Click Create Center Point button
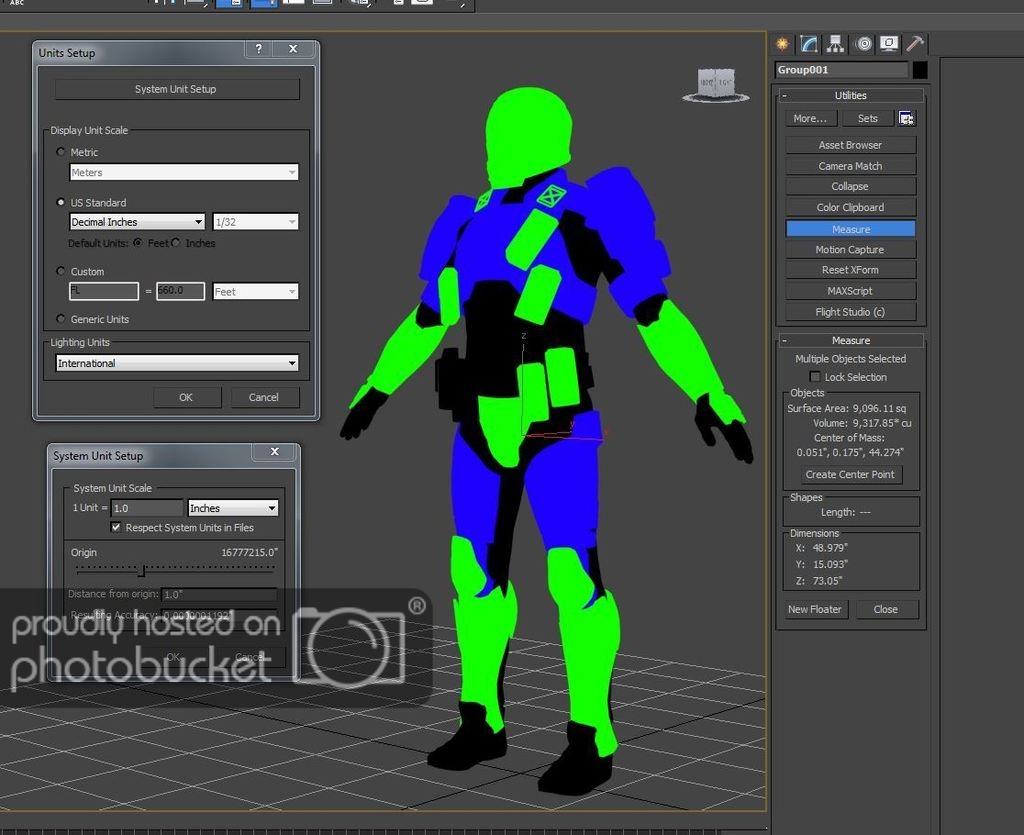1024x835 pixels. (x=850, y=475)
